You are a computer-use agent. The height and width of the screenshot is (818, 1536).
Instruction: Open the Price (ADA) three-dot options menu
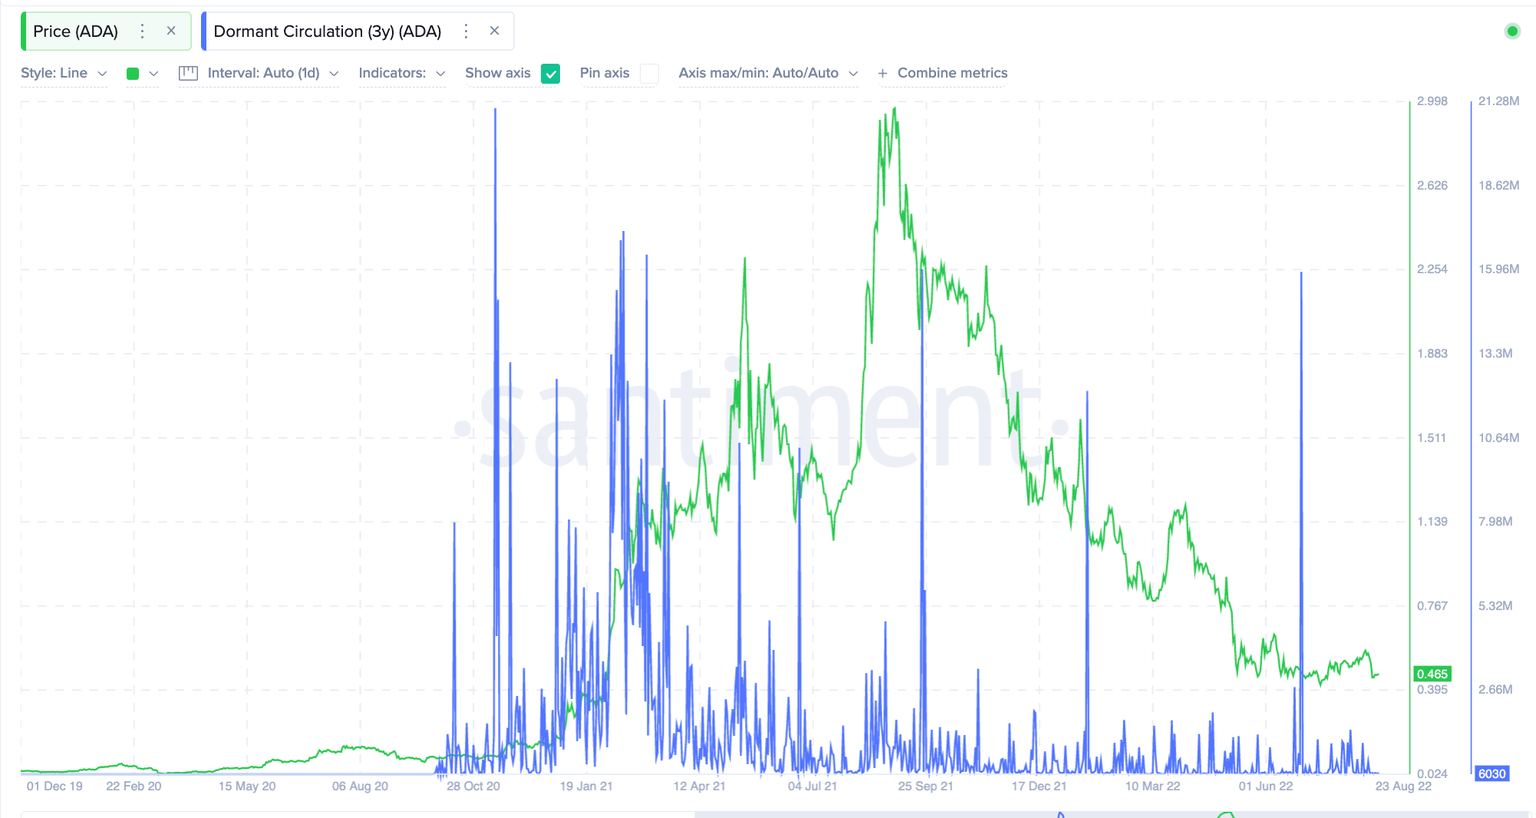coord(142,31)
